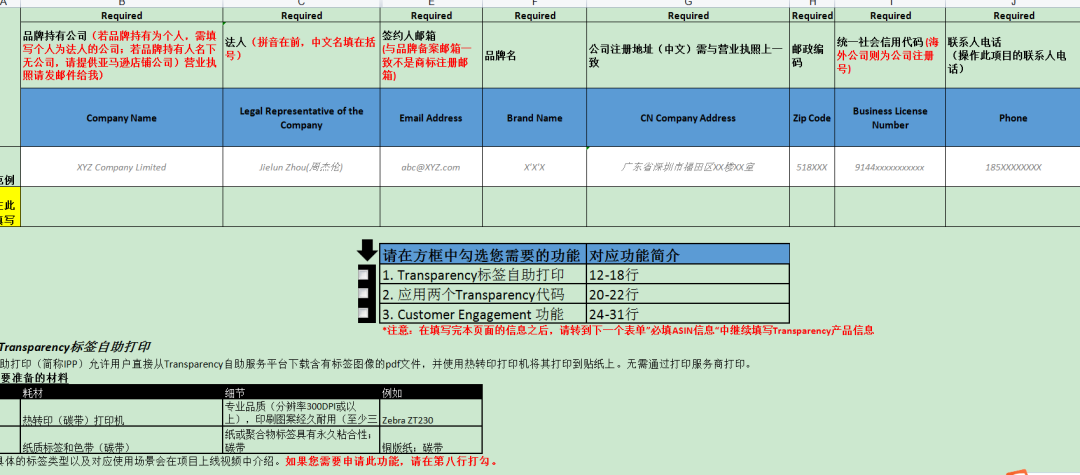Select the 对应功能简介 header cell
This screenshot has width=1080, height=475.
click(x=688, y=254)
